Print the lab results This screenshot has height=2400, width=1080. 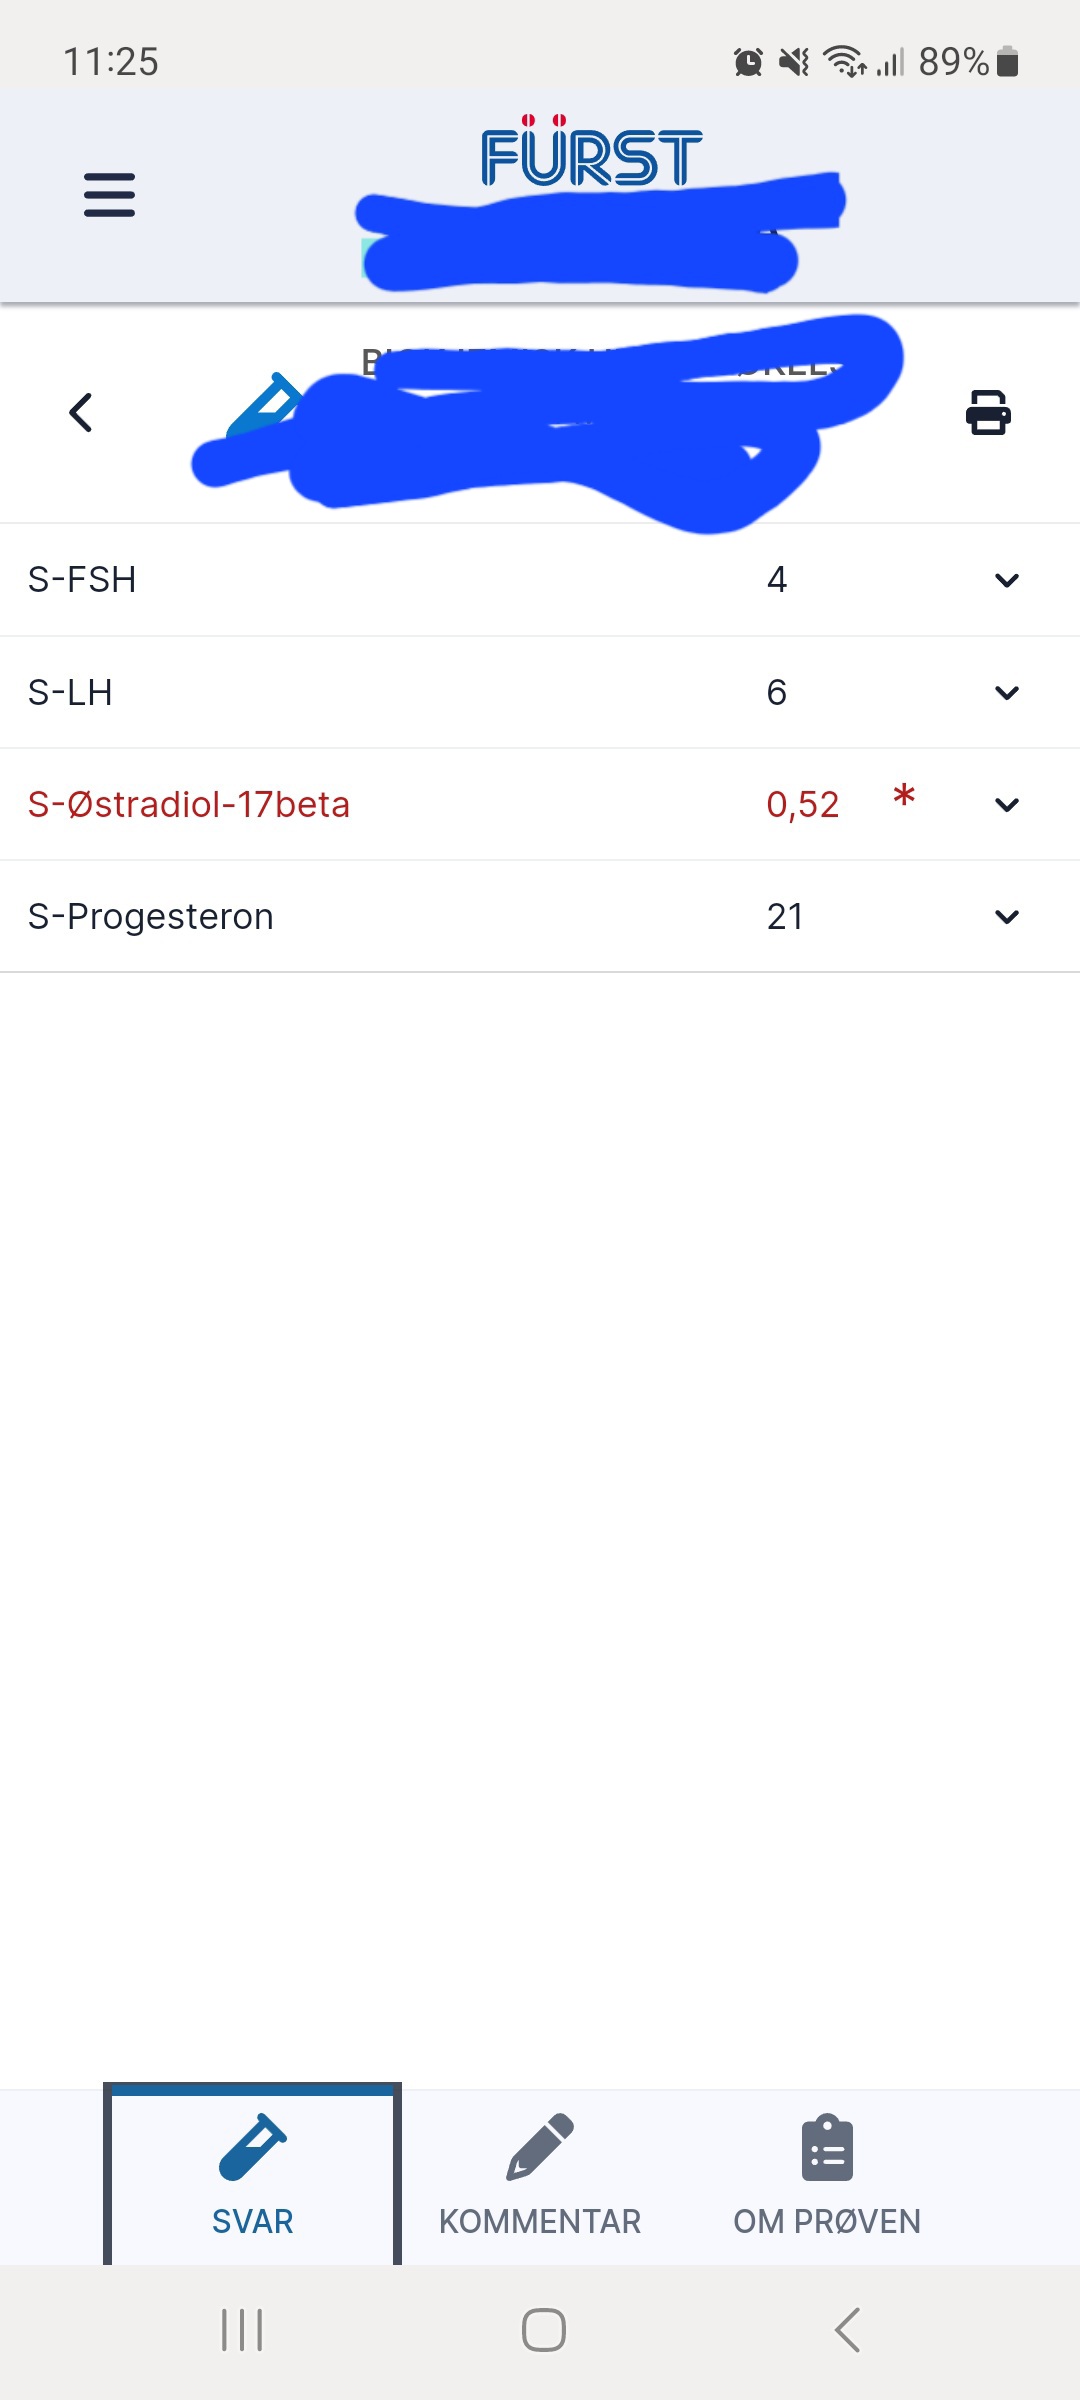[x=988, y=412]
